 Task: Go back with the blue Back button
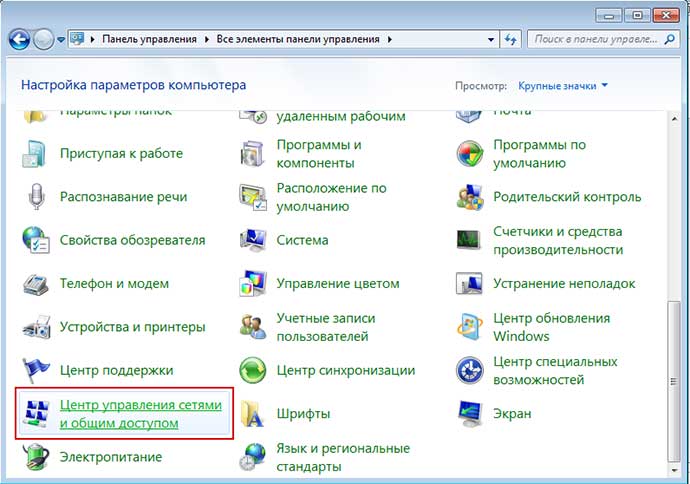click(19, 40)
